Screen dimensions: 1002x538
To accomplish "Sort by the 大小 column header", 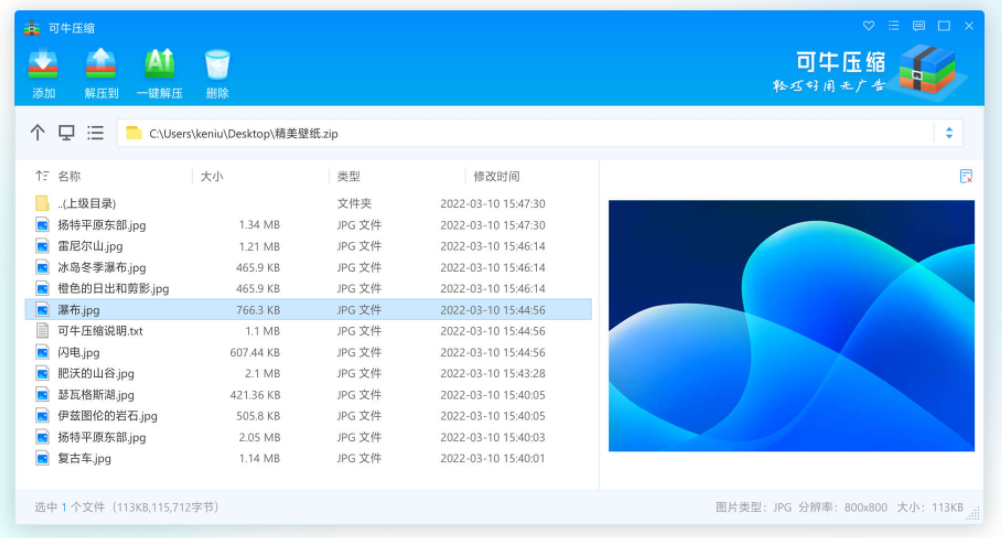I will [212, 176].
